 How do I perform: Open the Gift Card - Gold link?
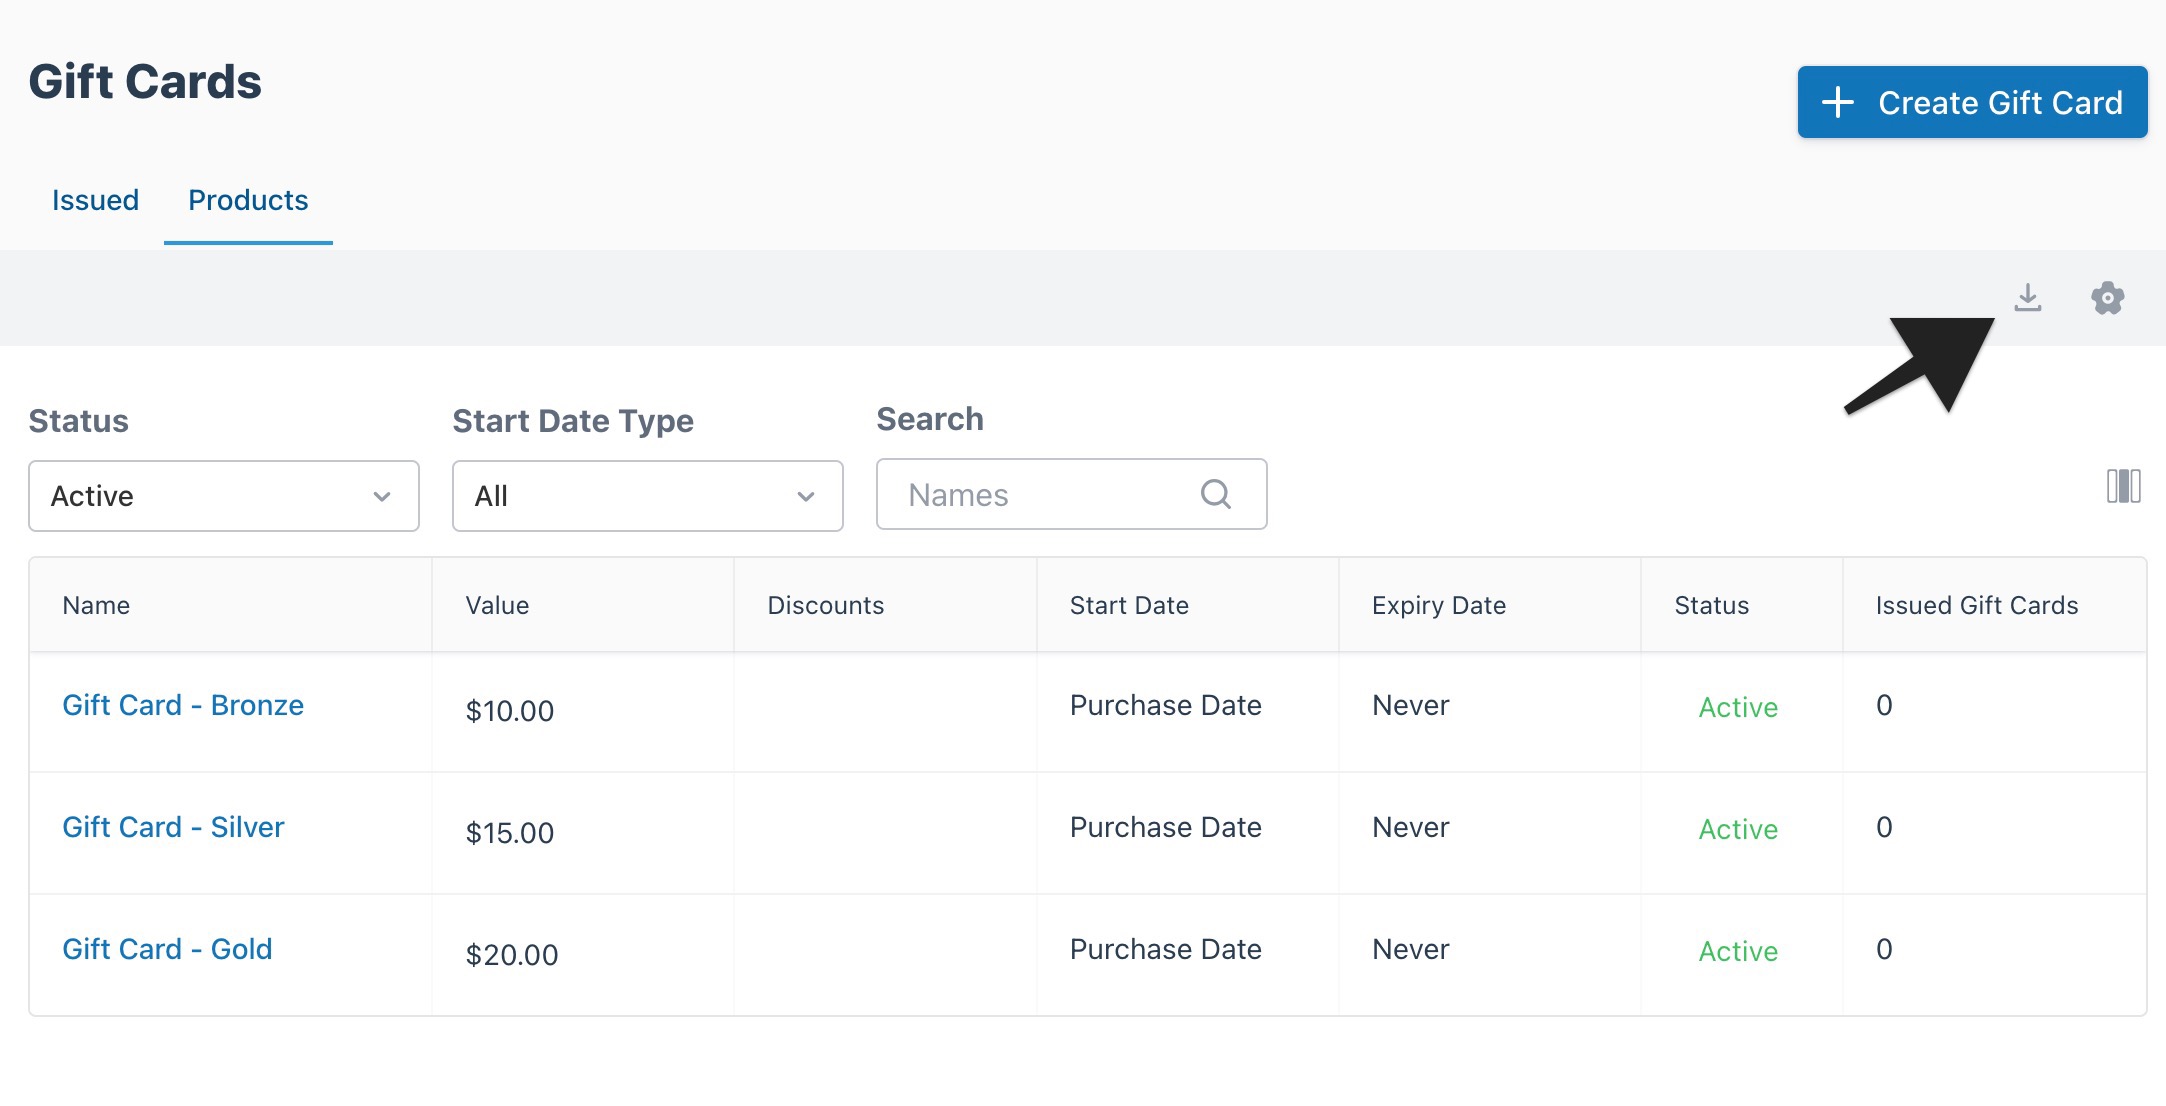click(167, 949)
